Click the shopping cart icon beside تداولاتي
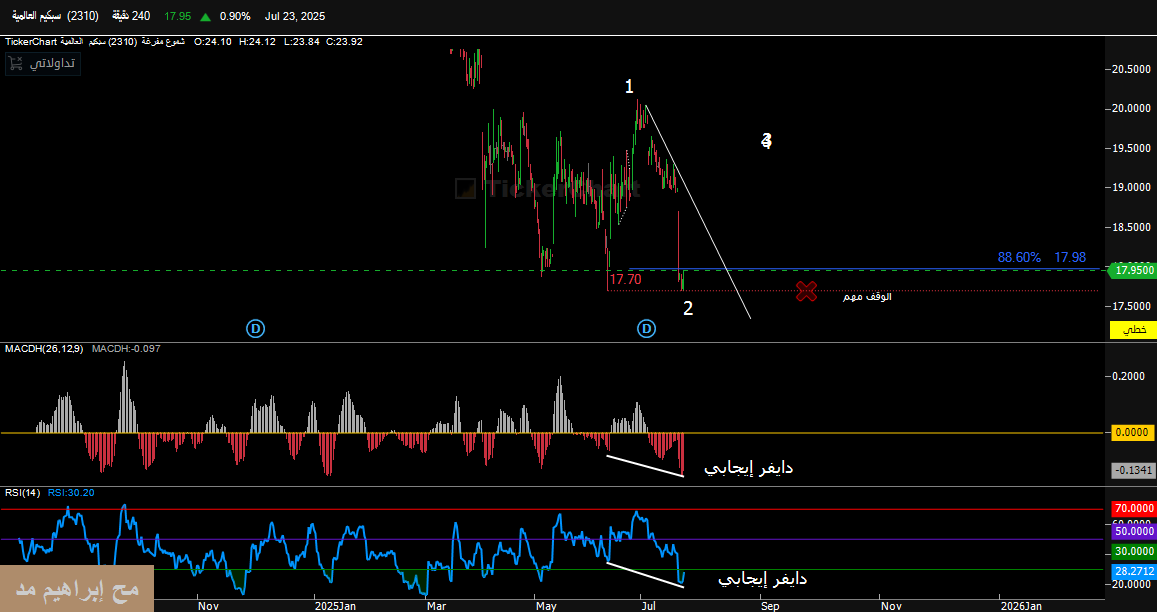 (16, 63)
